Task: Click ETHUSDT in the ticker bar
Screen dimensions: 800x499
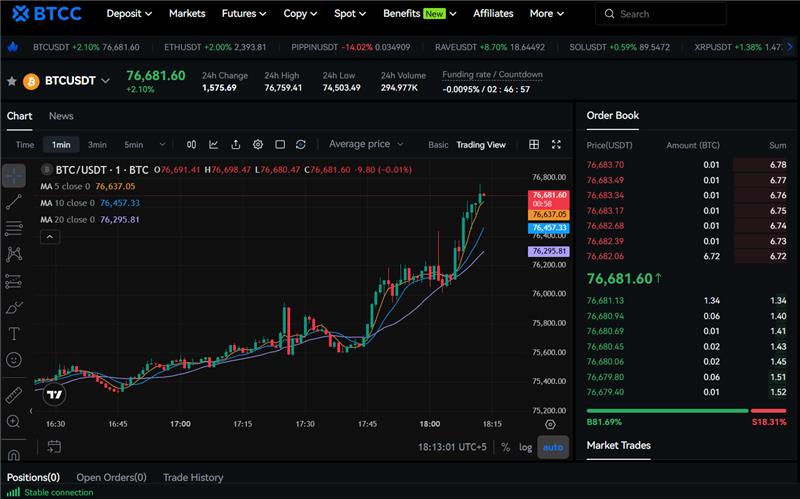Action: coord(215,47)
